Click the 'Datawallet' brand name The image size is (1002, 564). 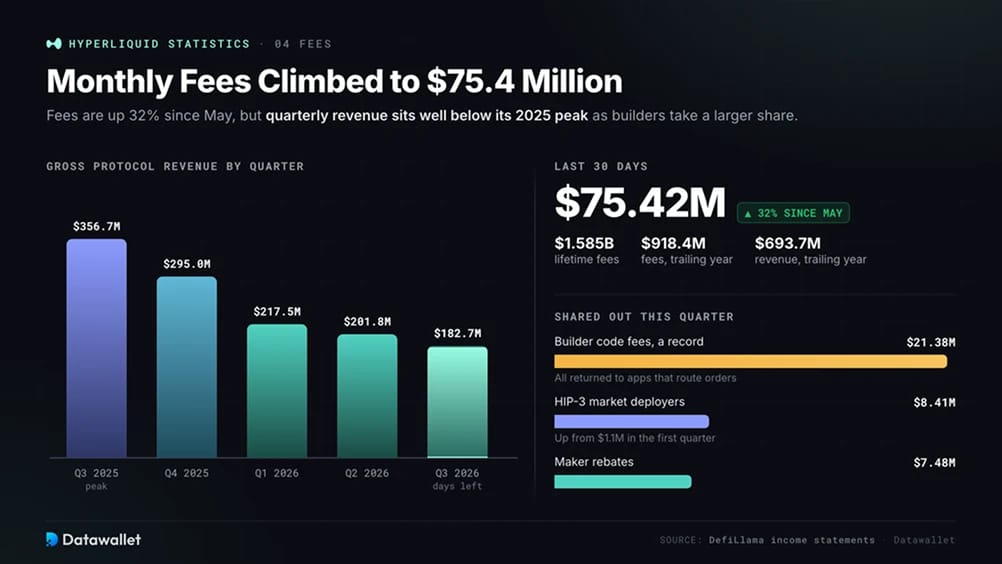[102, 540]
